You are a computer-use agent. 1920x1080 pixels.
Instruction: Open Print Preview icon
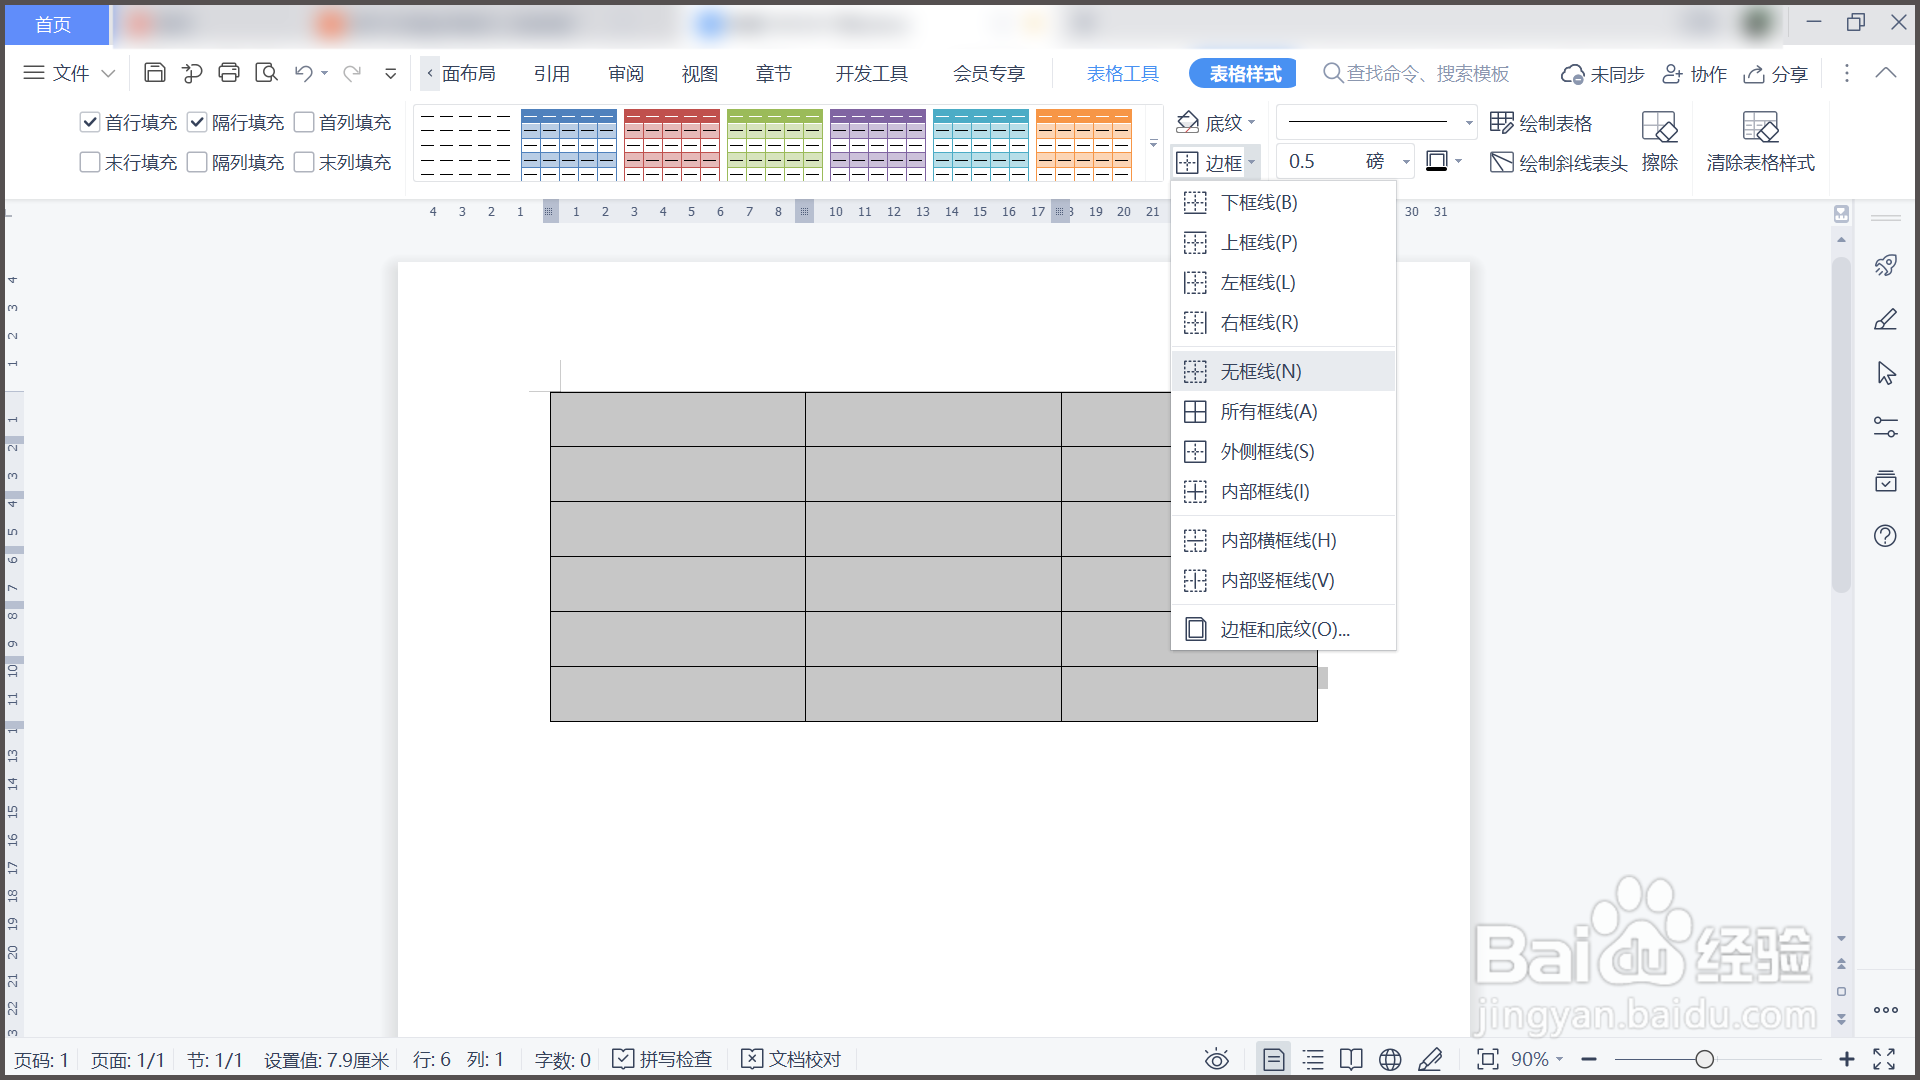pos(266,73)
